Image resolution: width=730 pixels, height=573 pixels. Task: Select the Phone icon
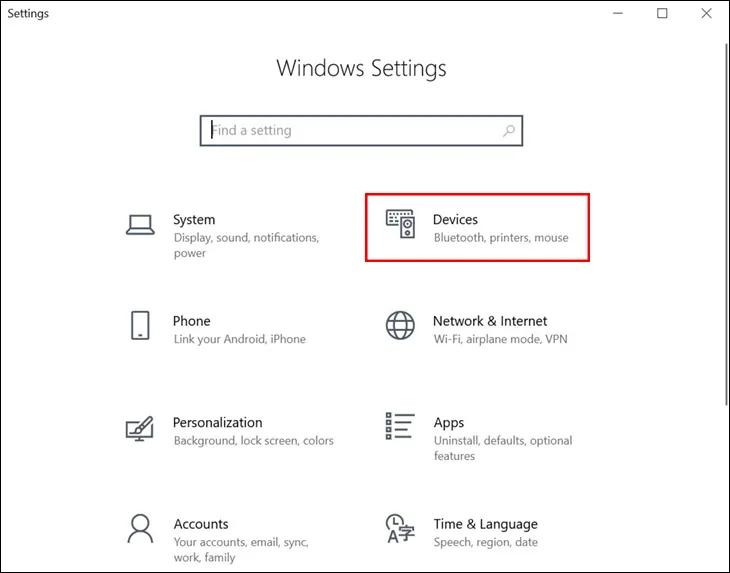coord(140,325)
